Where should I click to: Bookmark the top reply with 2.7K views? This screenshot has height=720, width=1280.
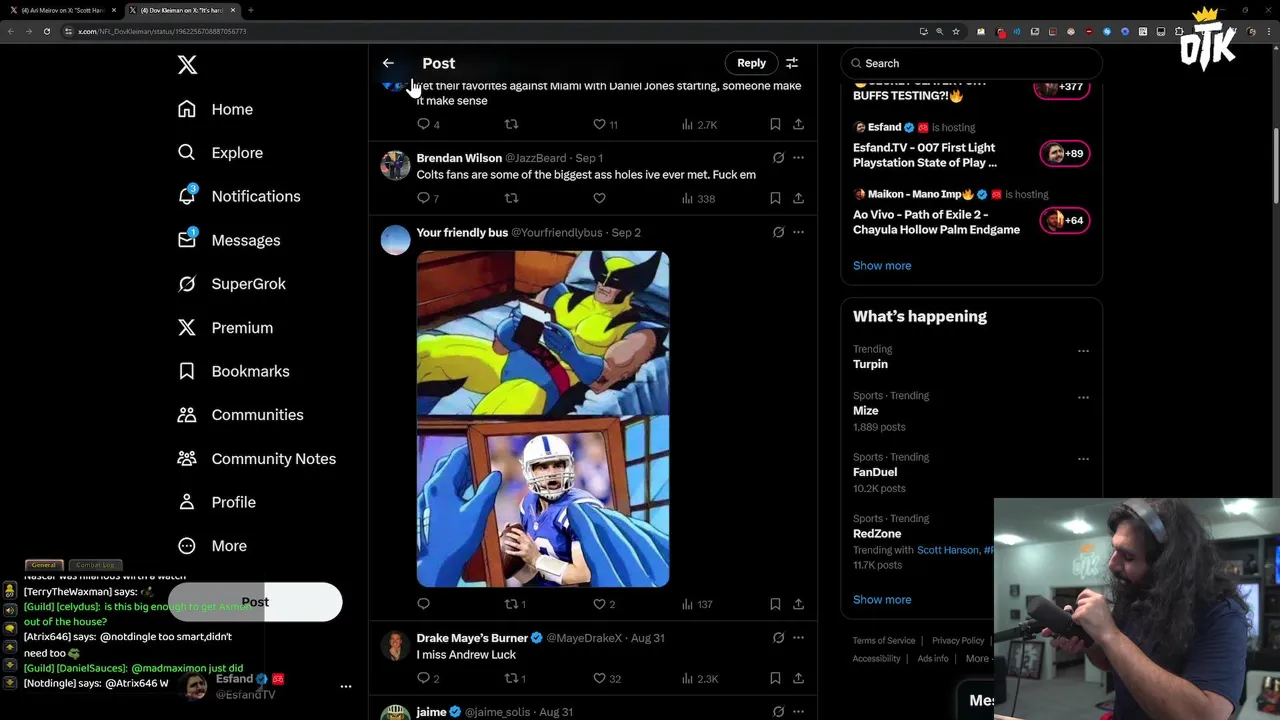point(775,124)
